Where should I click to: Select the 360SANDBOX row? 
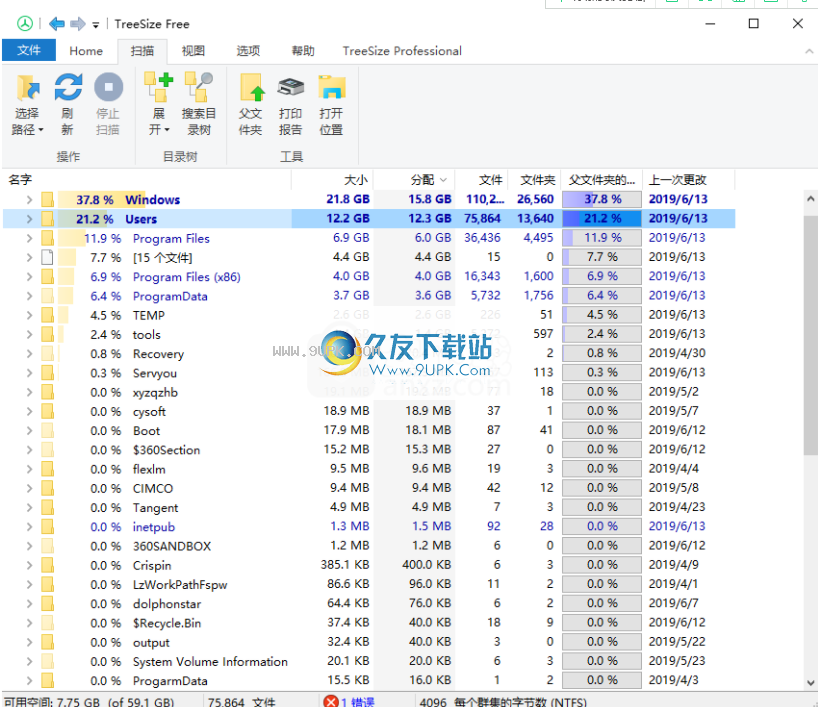point(369,546)
